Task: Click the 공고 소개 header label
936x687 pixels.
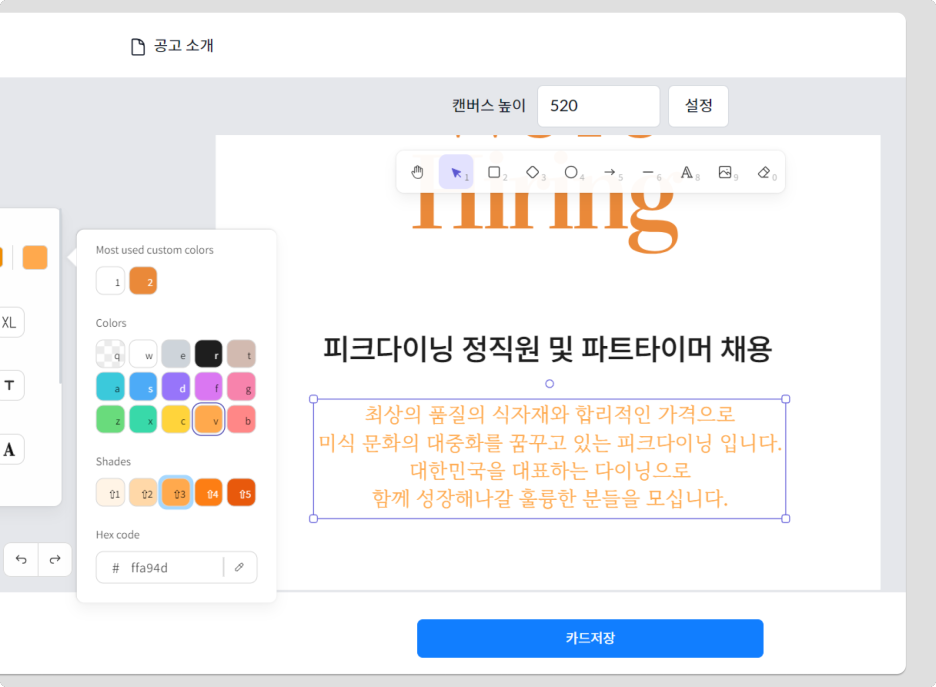Action: pyautogui.click(x=183, y=46)
